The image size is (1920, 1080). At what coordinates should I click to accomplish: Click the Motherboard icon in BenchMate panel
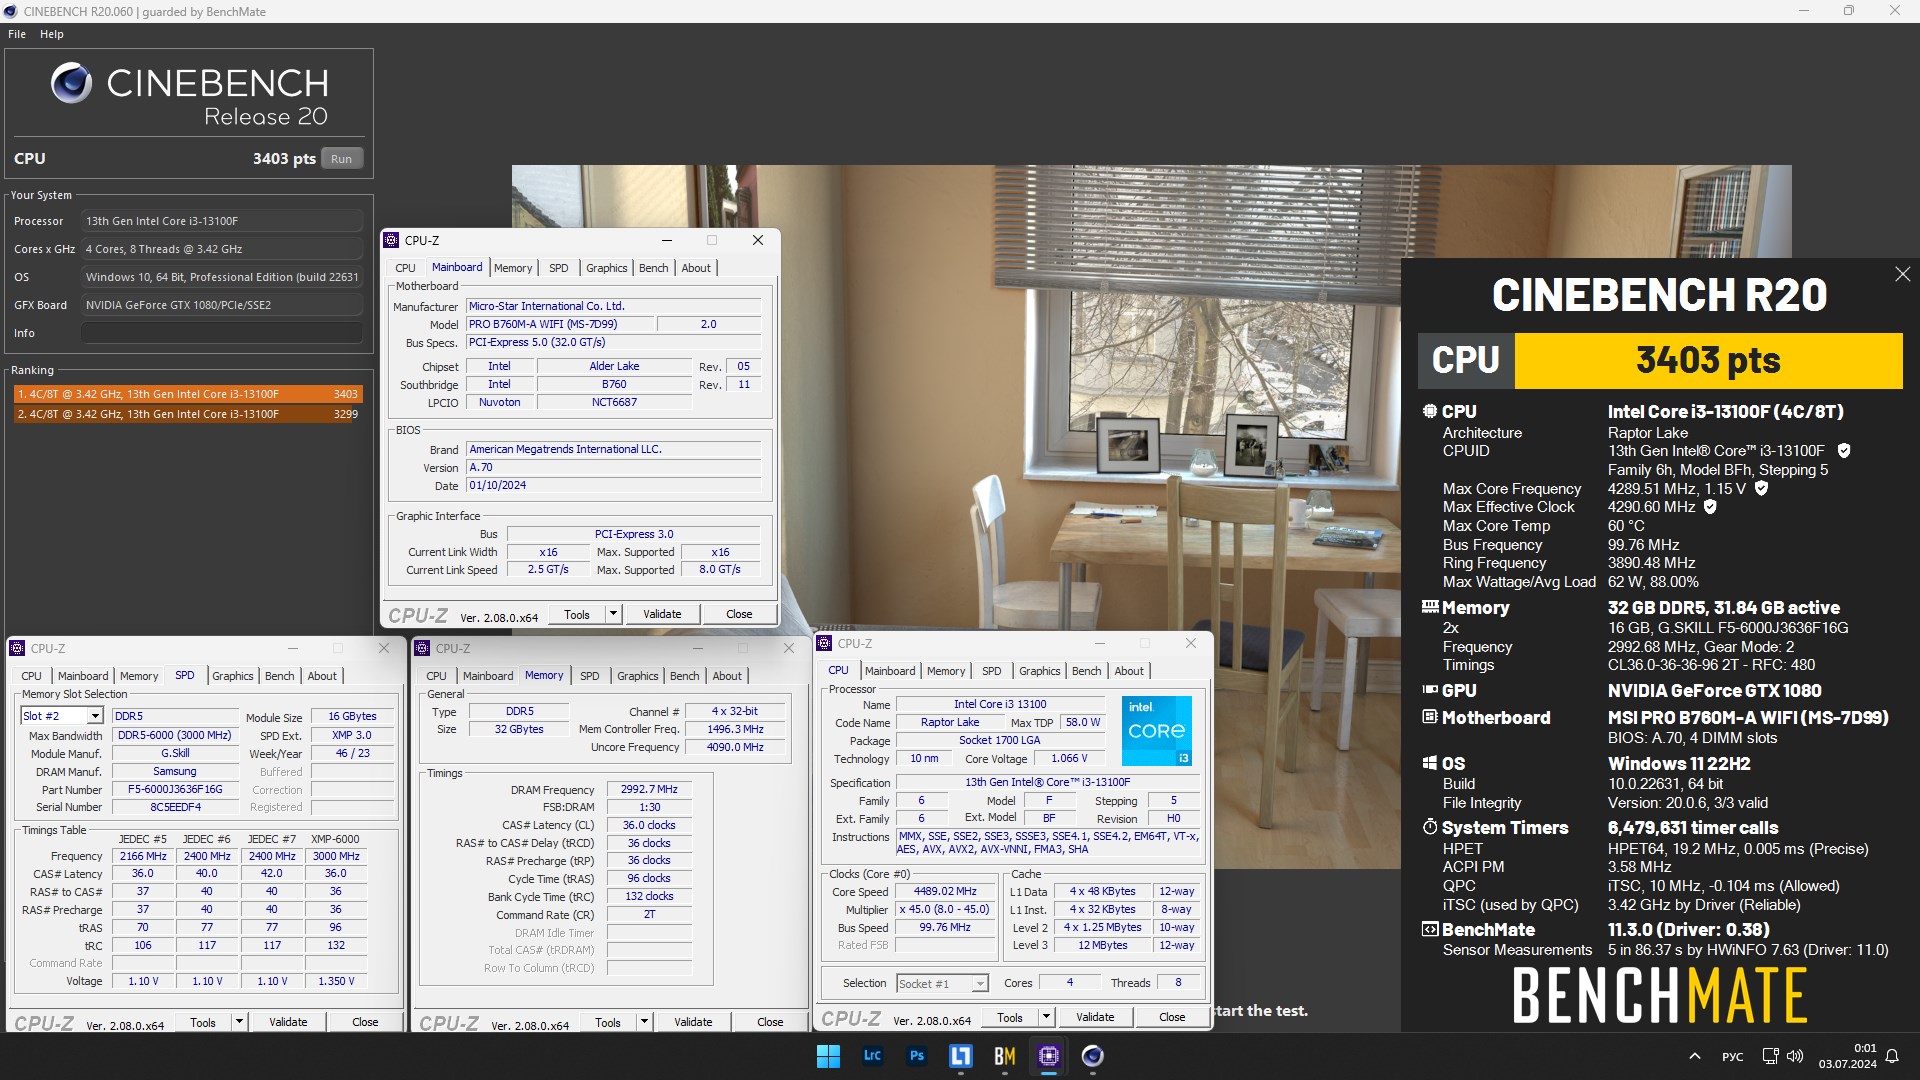(1430, 717)
